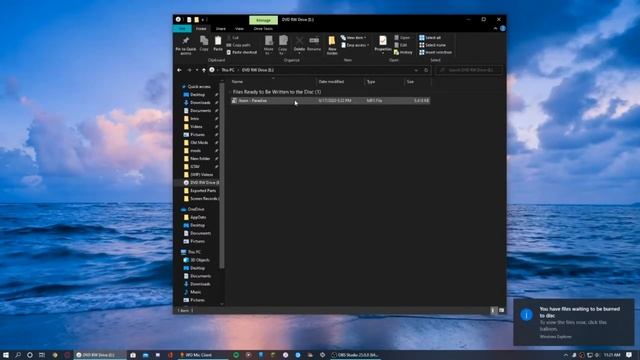This screenshot has height=360, width=640.
Task: Click the green Manage contextual tab
Action: [x=263, y=20]
